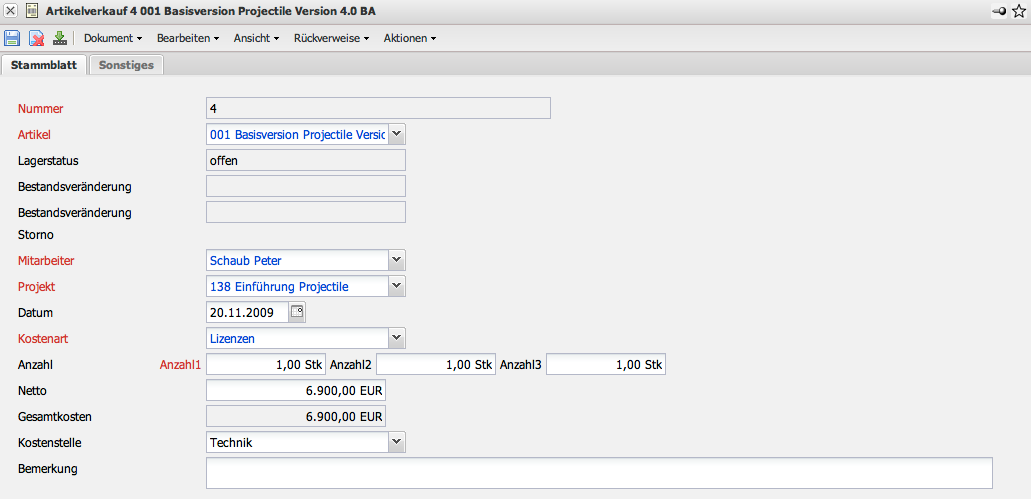
Task: Click the Anzahl2 quantity field
Action: (435, 364)
